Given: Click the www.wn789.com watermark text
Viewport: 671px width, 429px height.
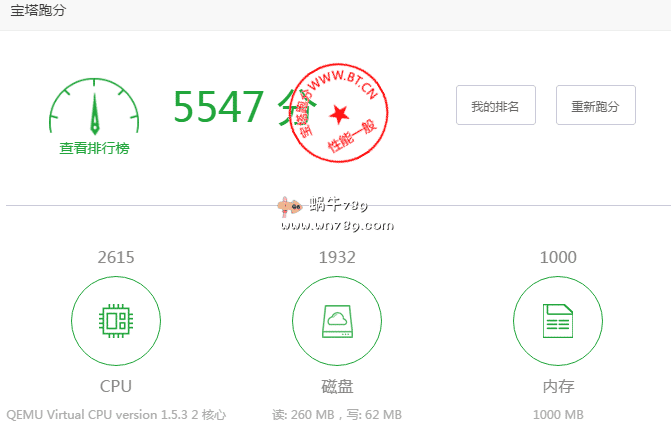Looking at the screenshot, I should pos(336,226).
